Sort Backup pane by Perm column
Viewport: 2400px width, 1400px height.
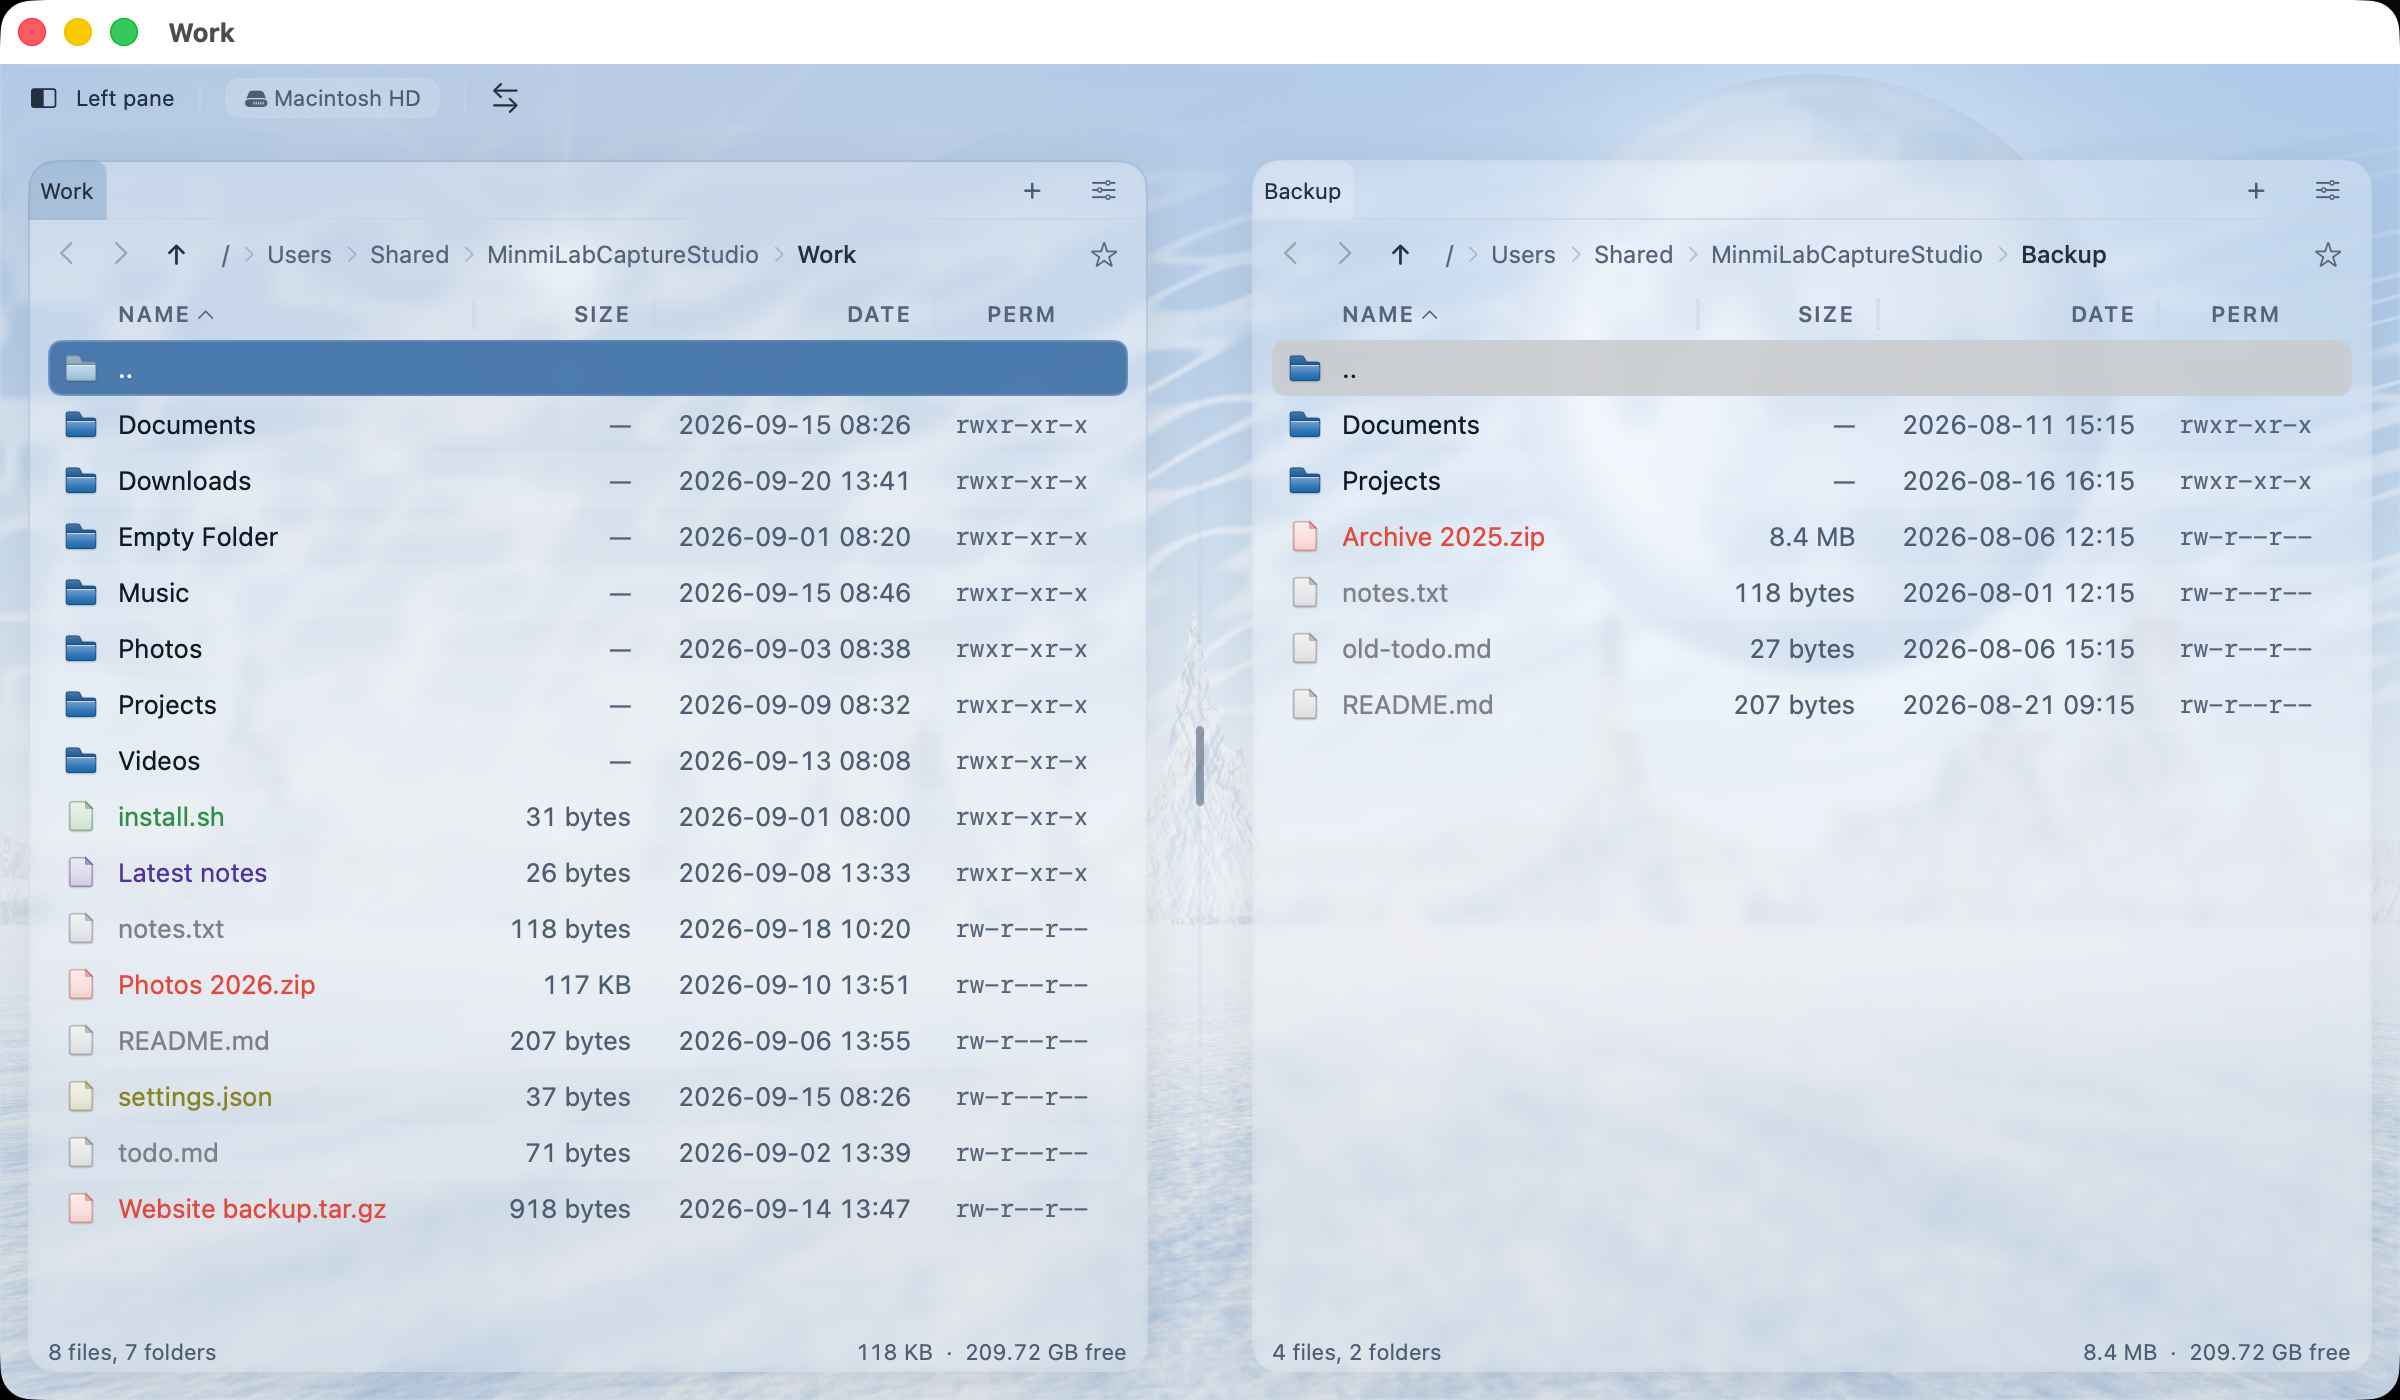coord(2244,315)
